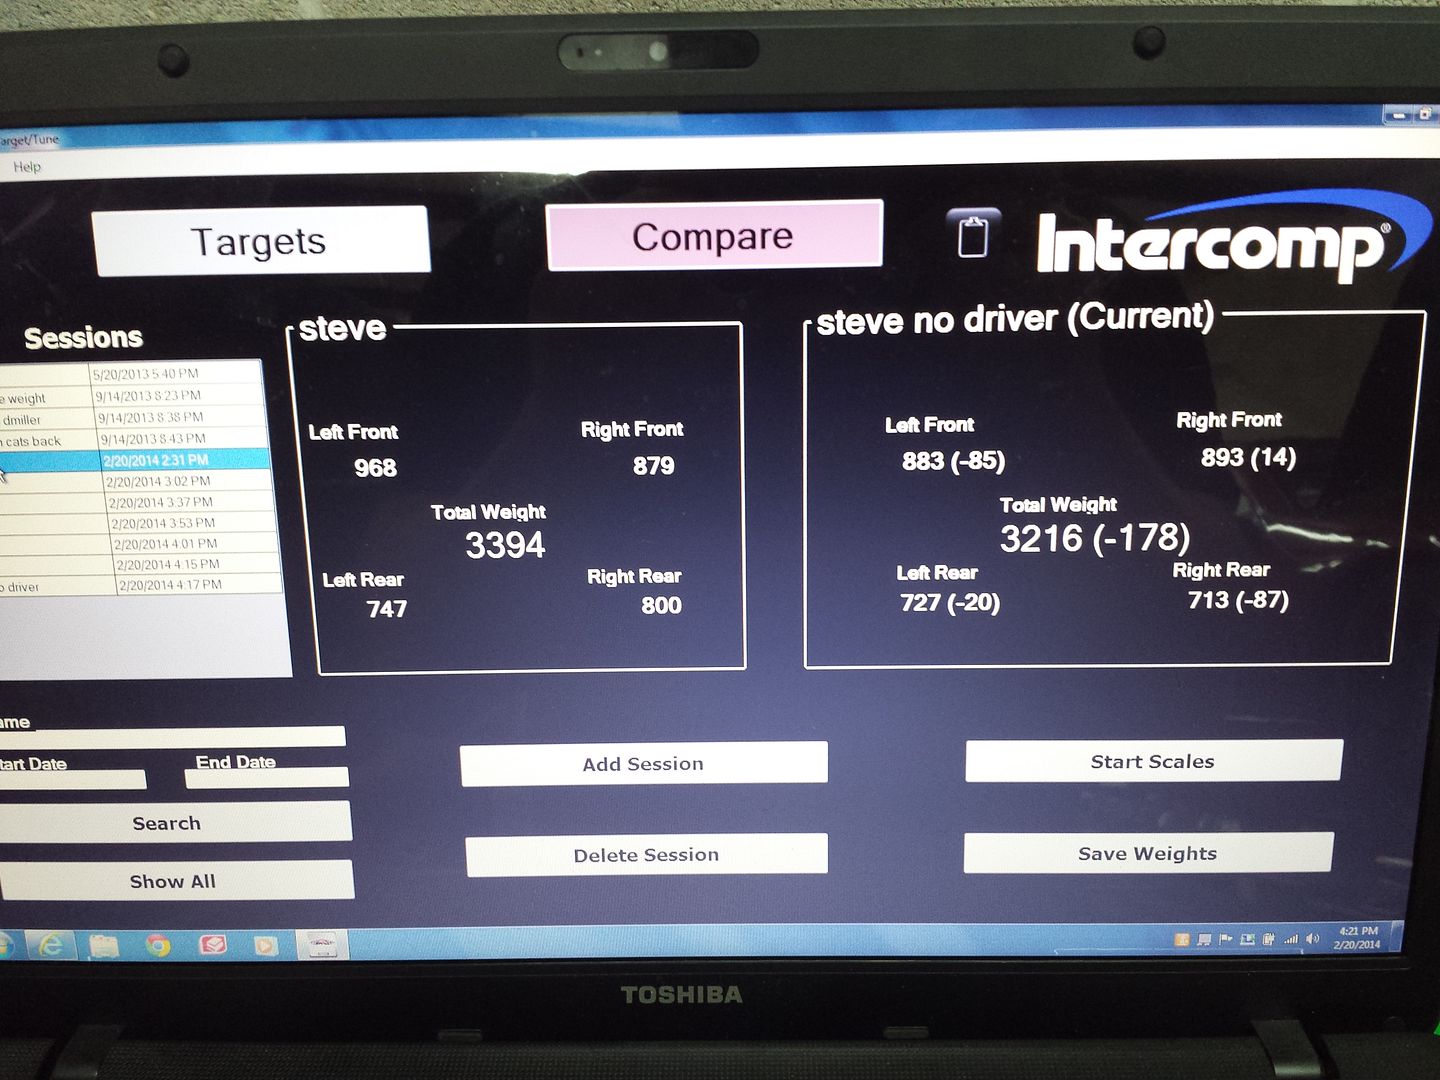Click Show All sessions button
The width and height of the screenshot is (1440, 1080).
pos(172,881)
